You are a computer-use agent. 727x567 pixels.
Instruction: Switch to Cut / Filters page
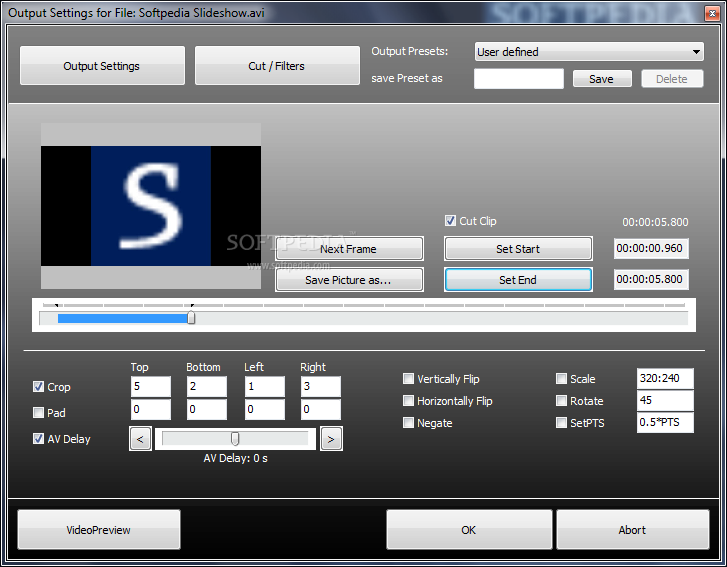tap(277, 65)
